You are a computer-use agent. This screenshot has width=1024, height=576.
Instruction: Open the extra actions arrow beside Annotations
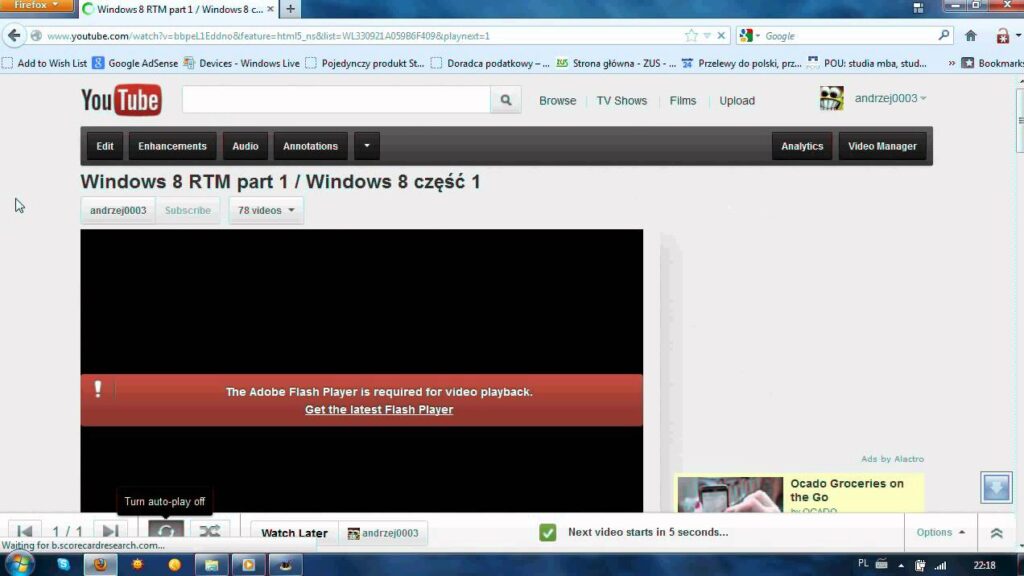point(366,146)
